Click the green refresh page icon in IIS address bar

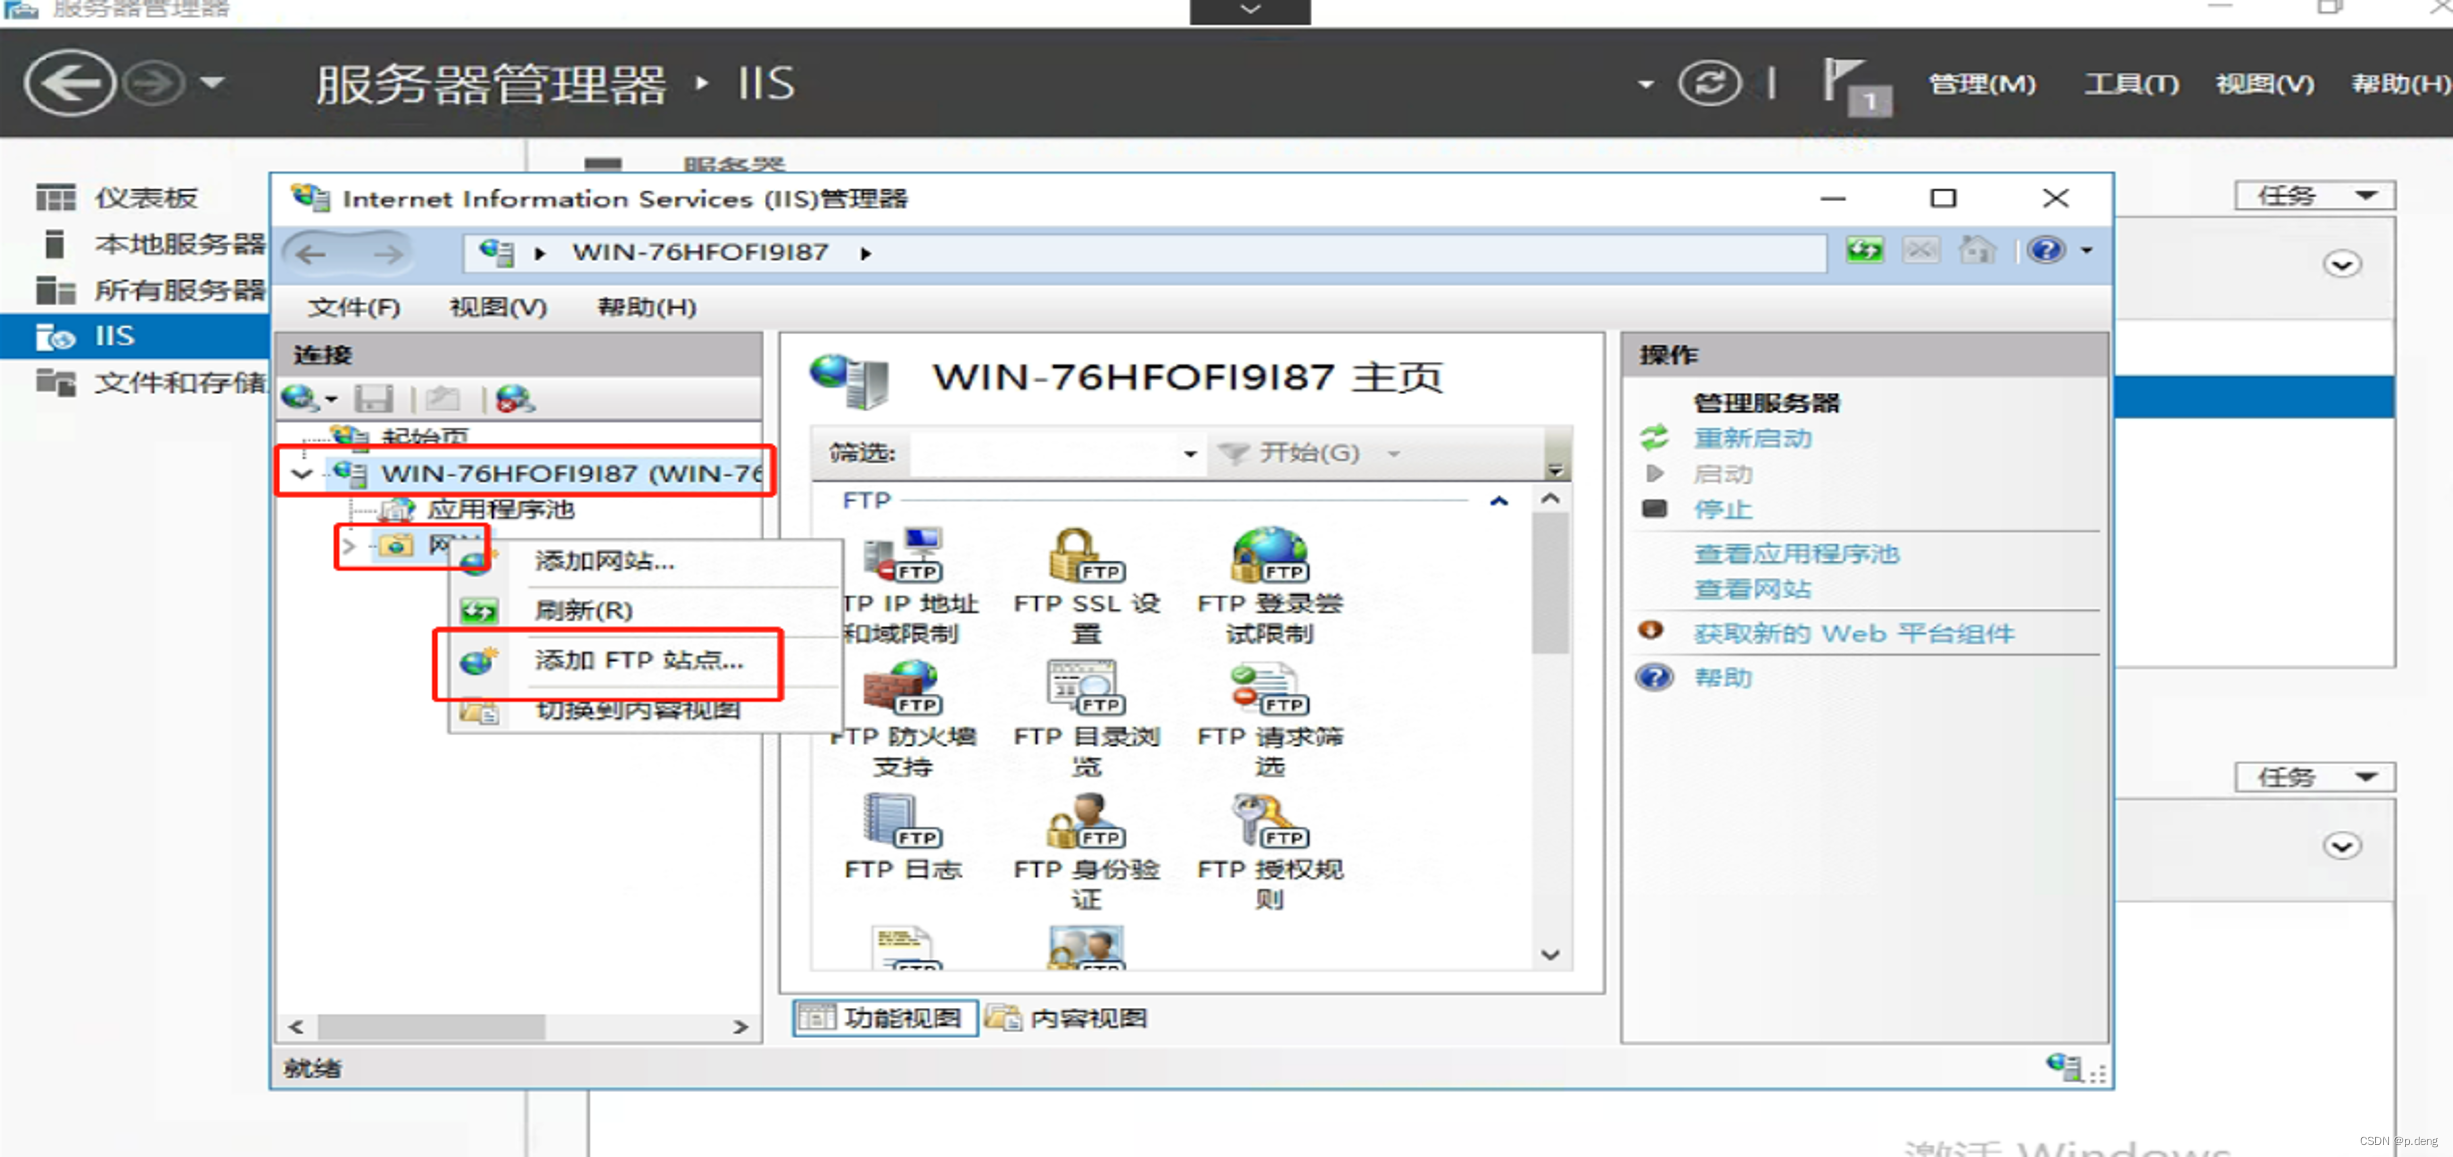(1864, 250)
